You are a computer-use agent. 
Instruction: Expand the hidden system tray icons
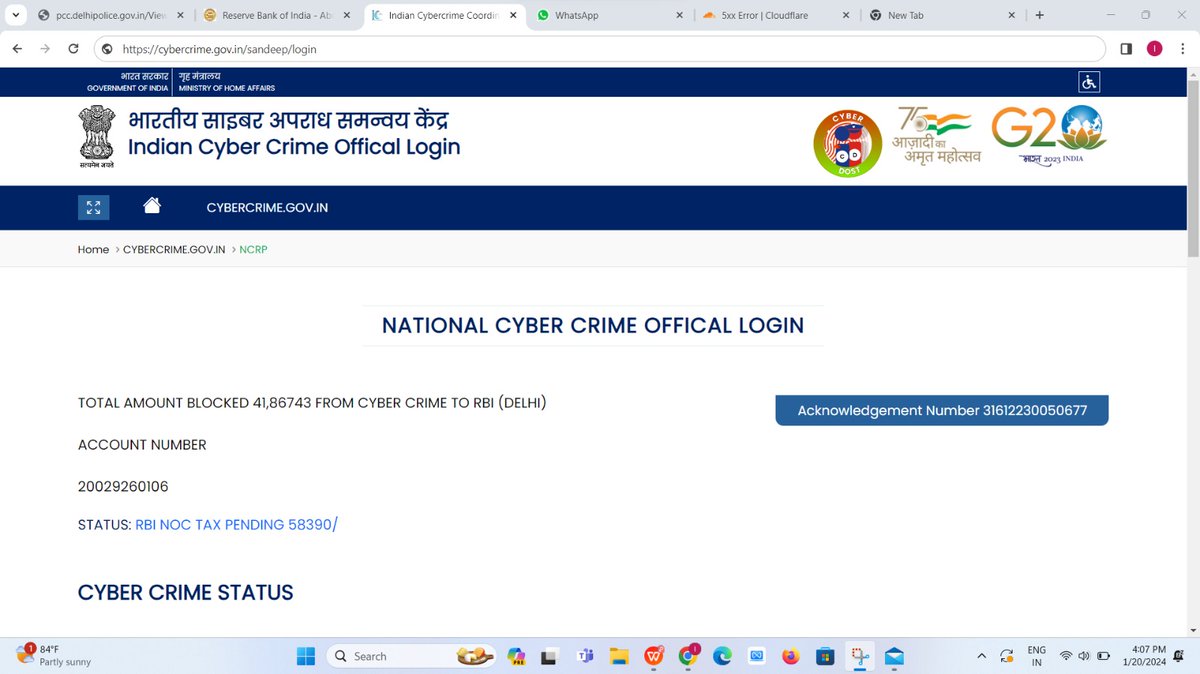tap(981, 656)
